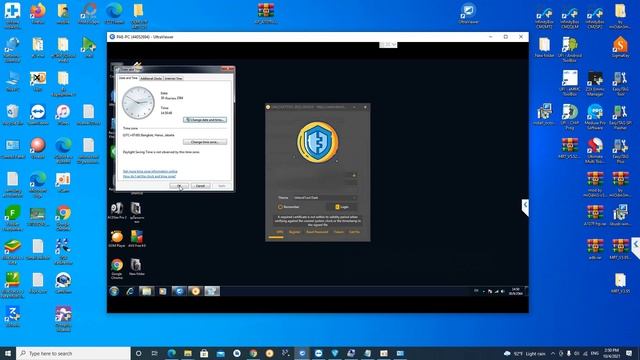640x360 pixels.
Task: Click the Cortana circle icon
Action: pyautogui.click(x=138, y=353)
